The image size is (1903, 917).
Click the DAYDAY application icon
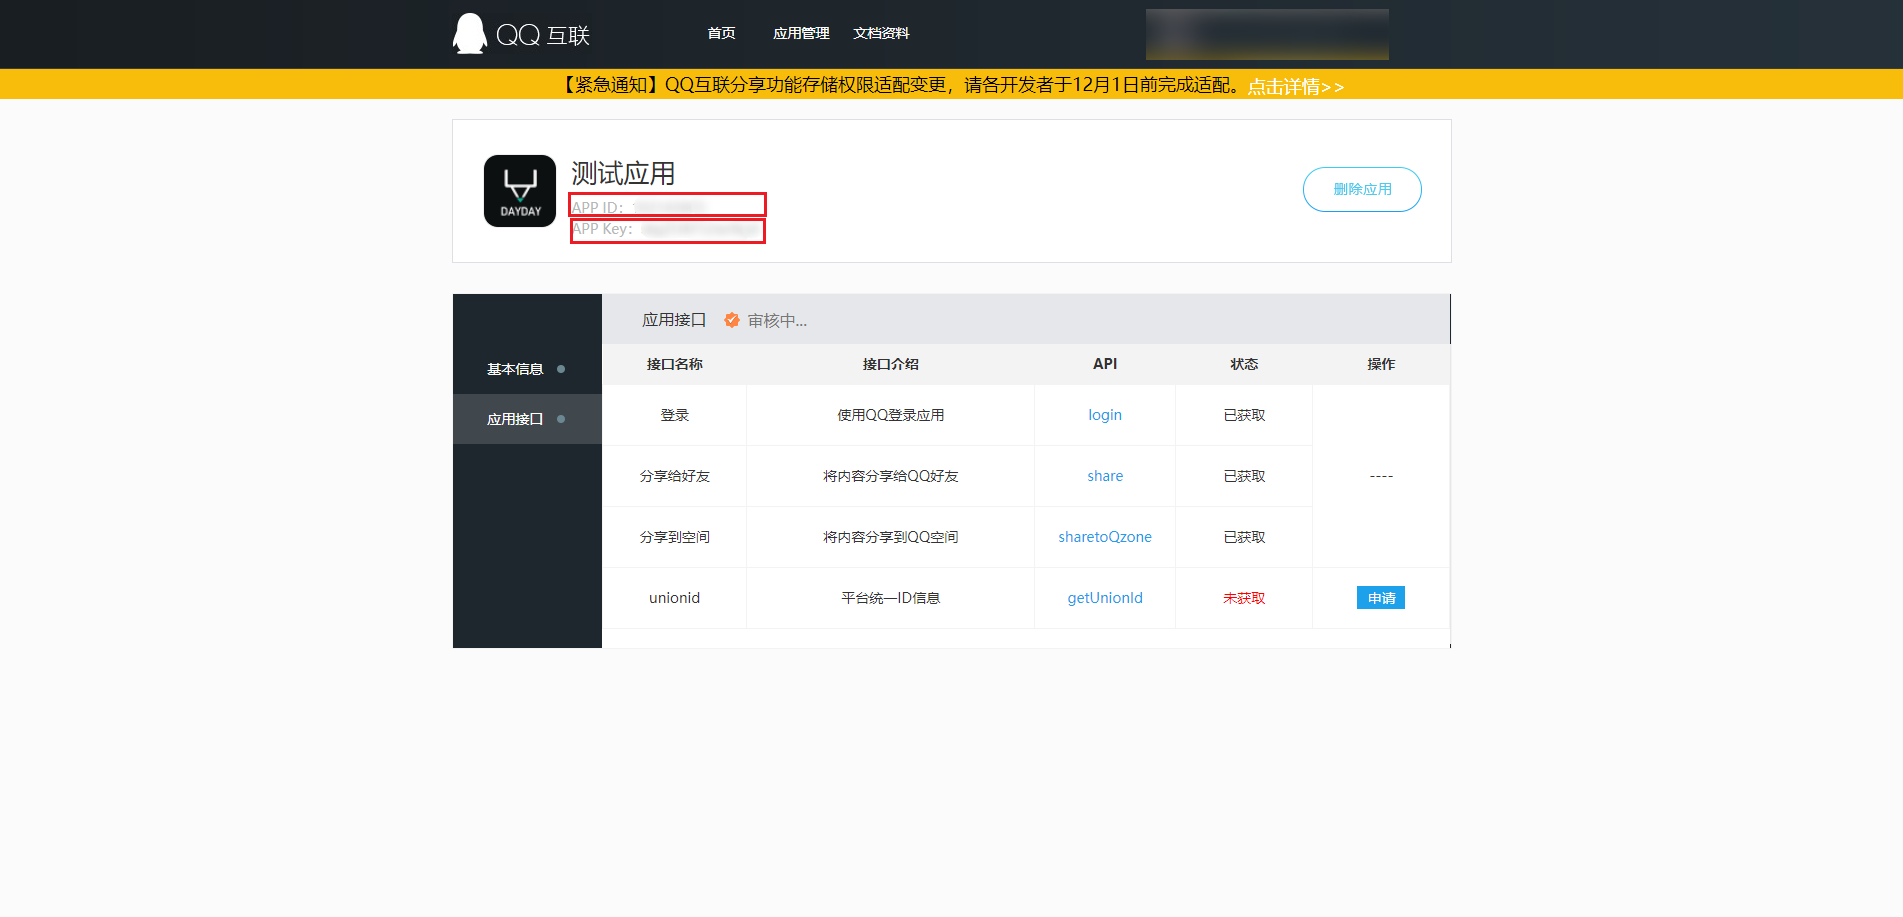519,190
